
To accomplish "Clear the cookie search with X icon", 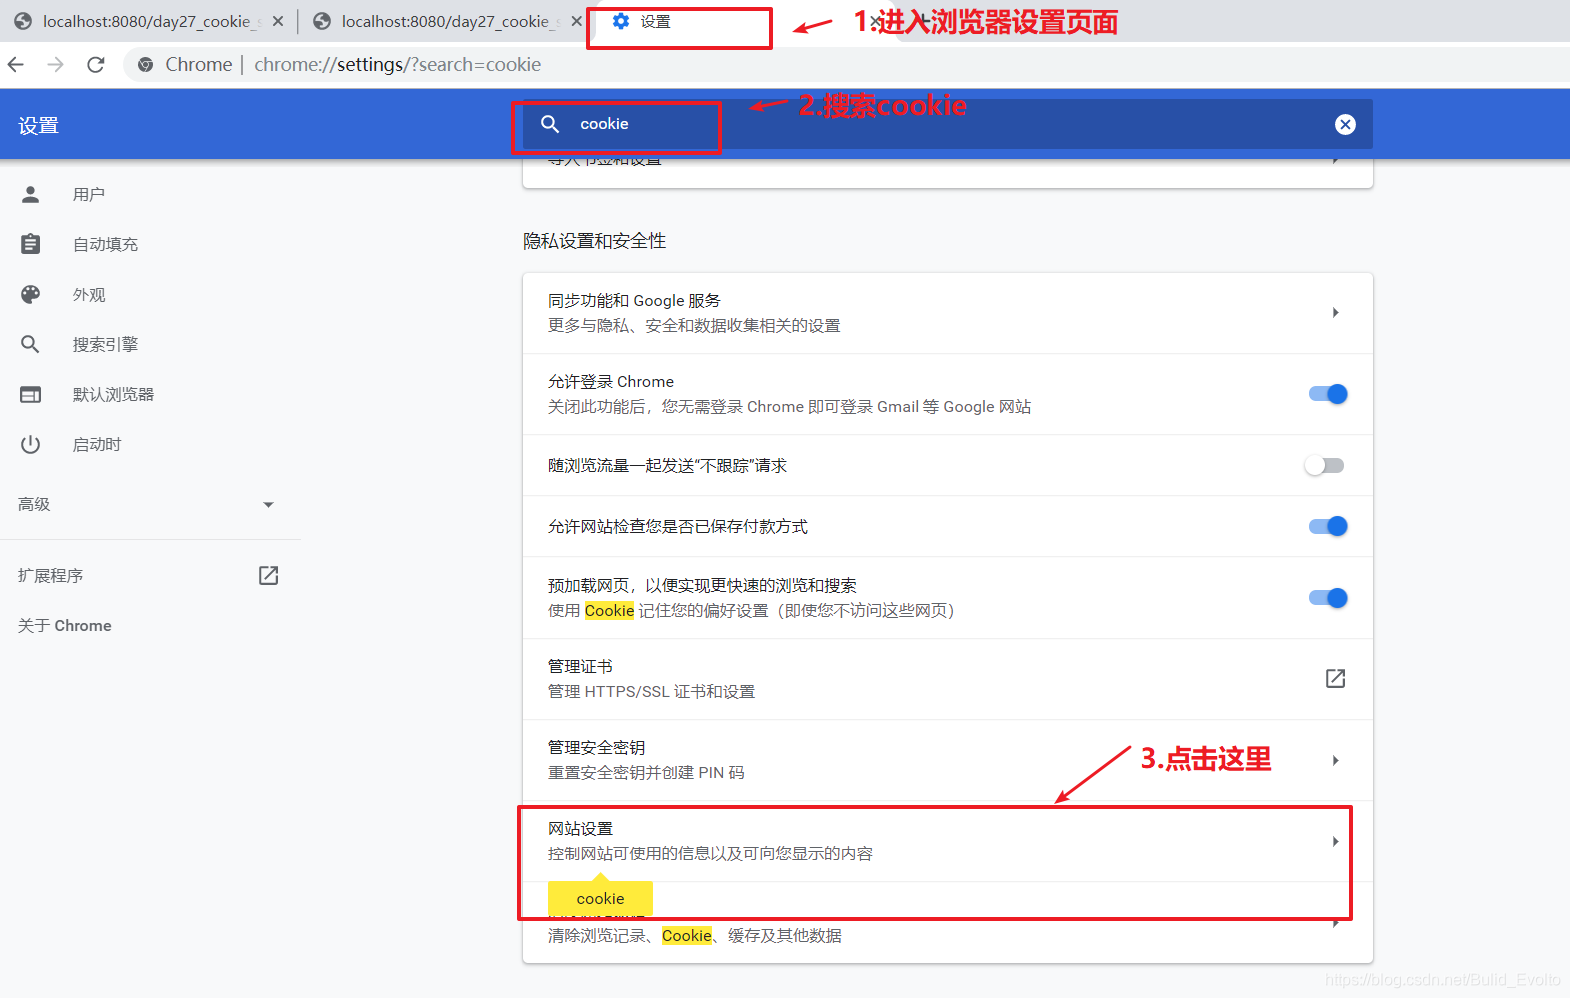I will click(1345, 124).
